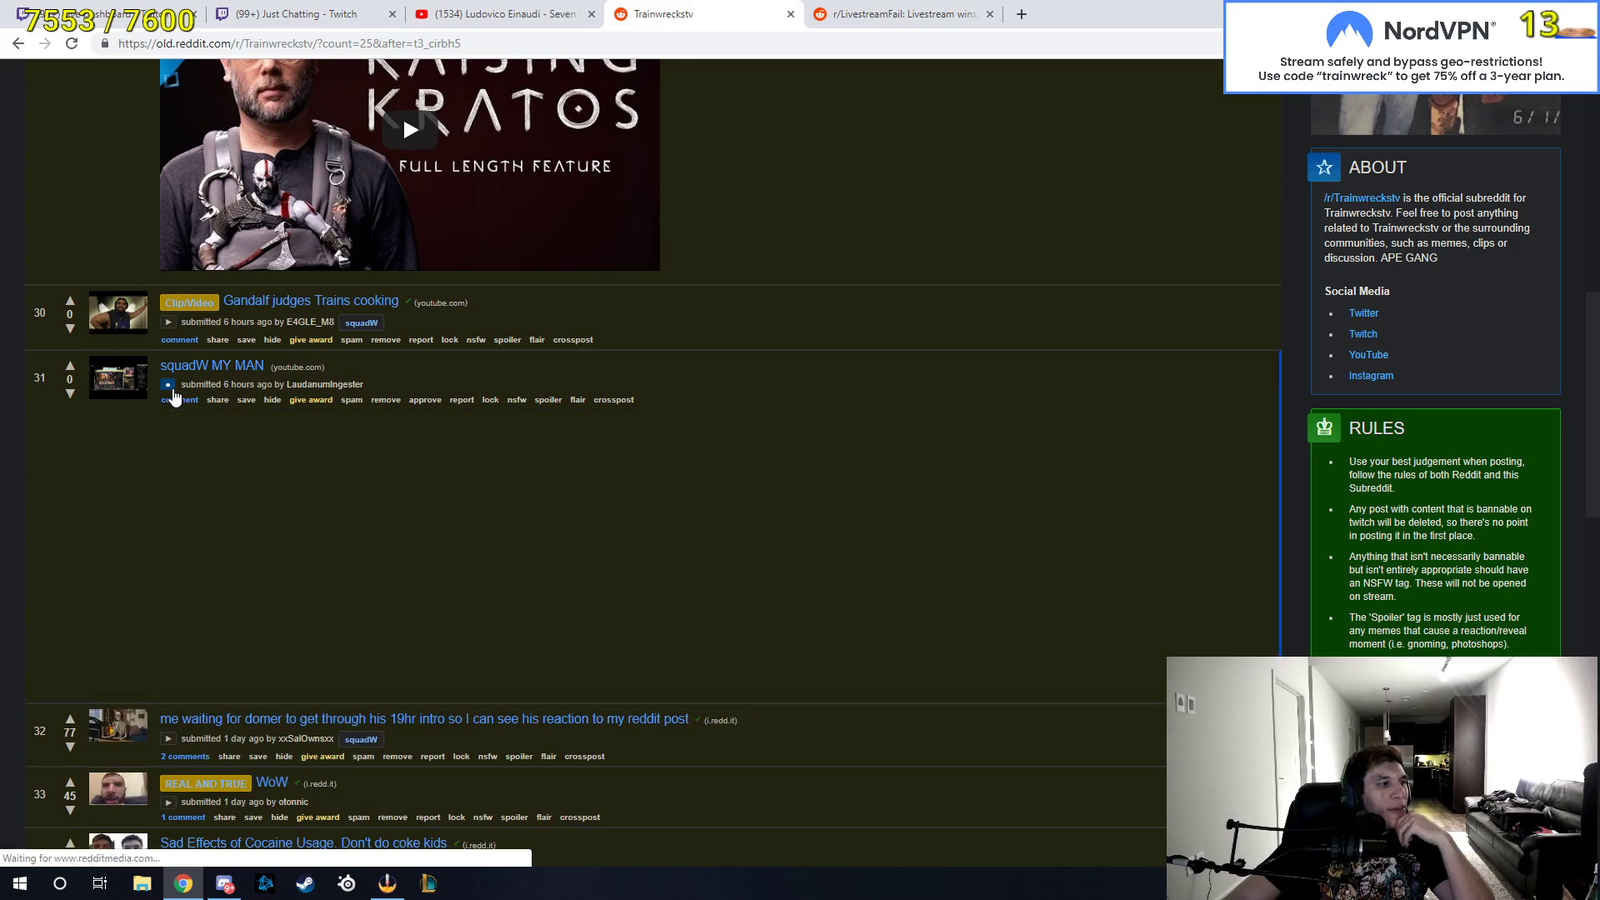Screen dimensions: 1600x900
Task: Downvote the squadW MY MAN post
Action: (x=70, y=393)
